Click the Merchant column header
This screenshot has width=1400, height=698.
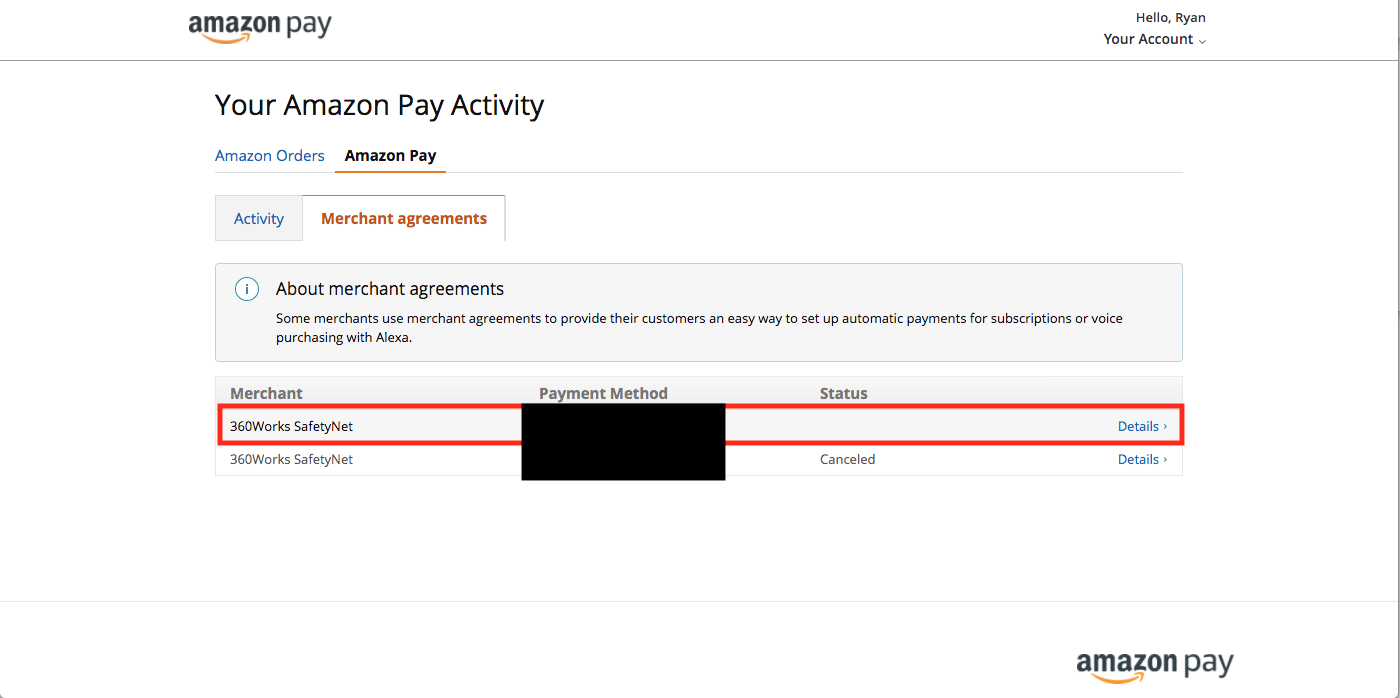(x=266, y=393)
